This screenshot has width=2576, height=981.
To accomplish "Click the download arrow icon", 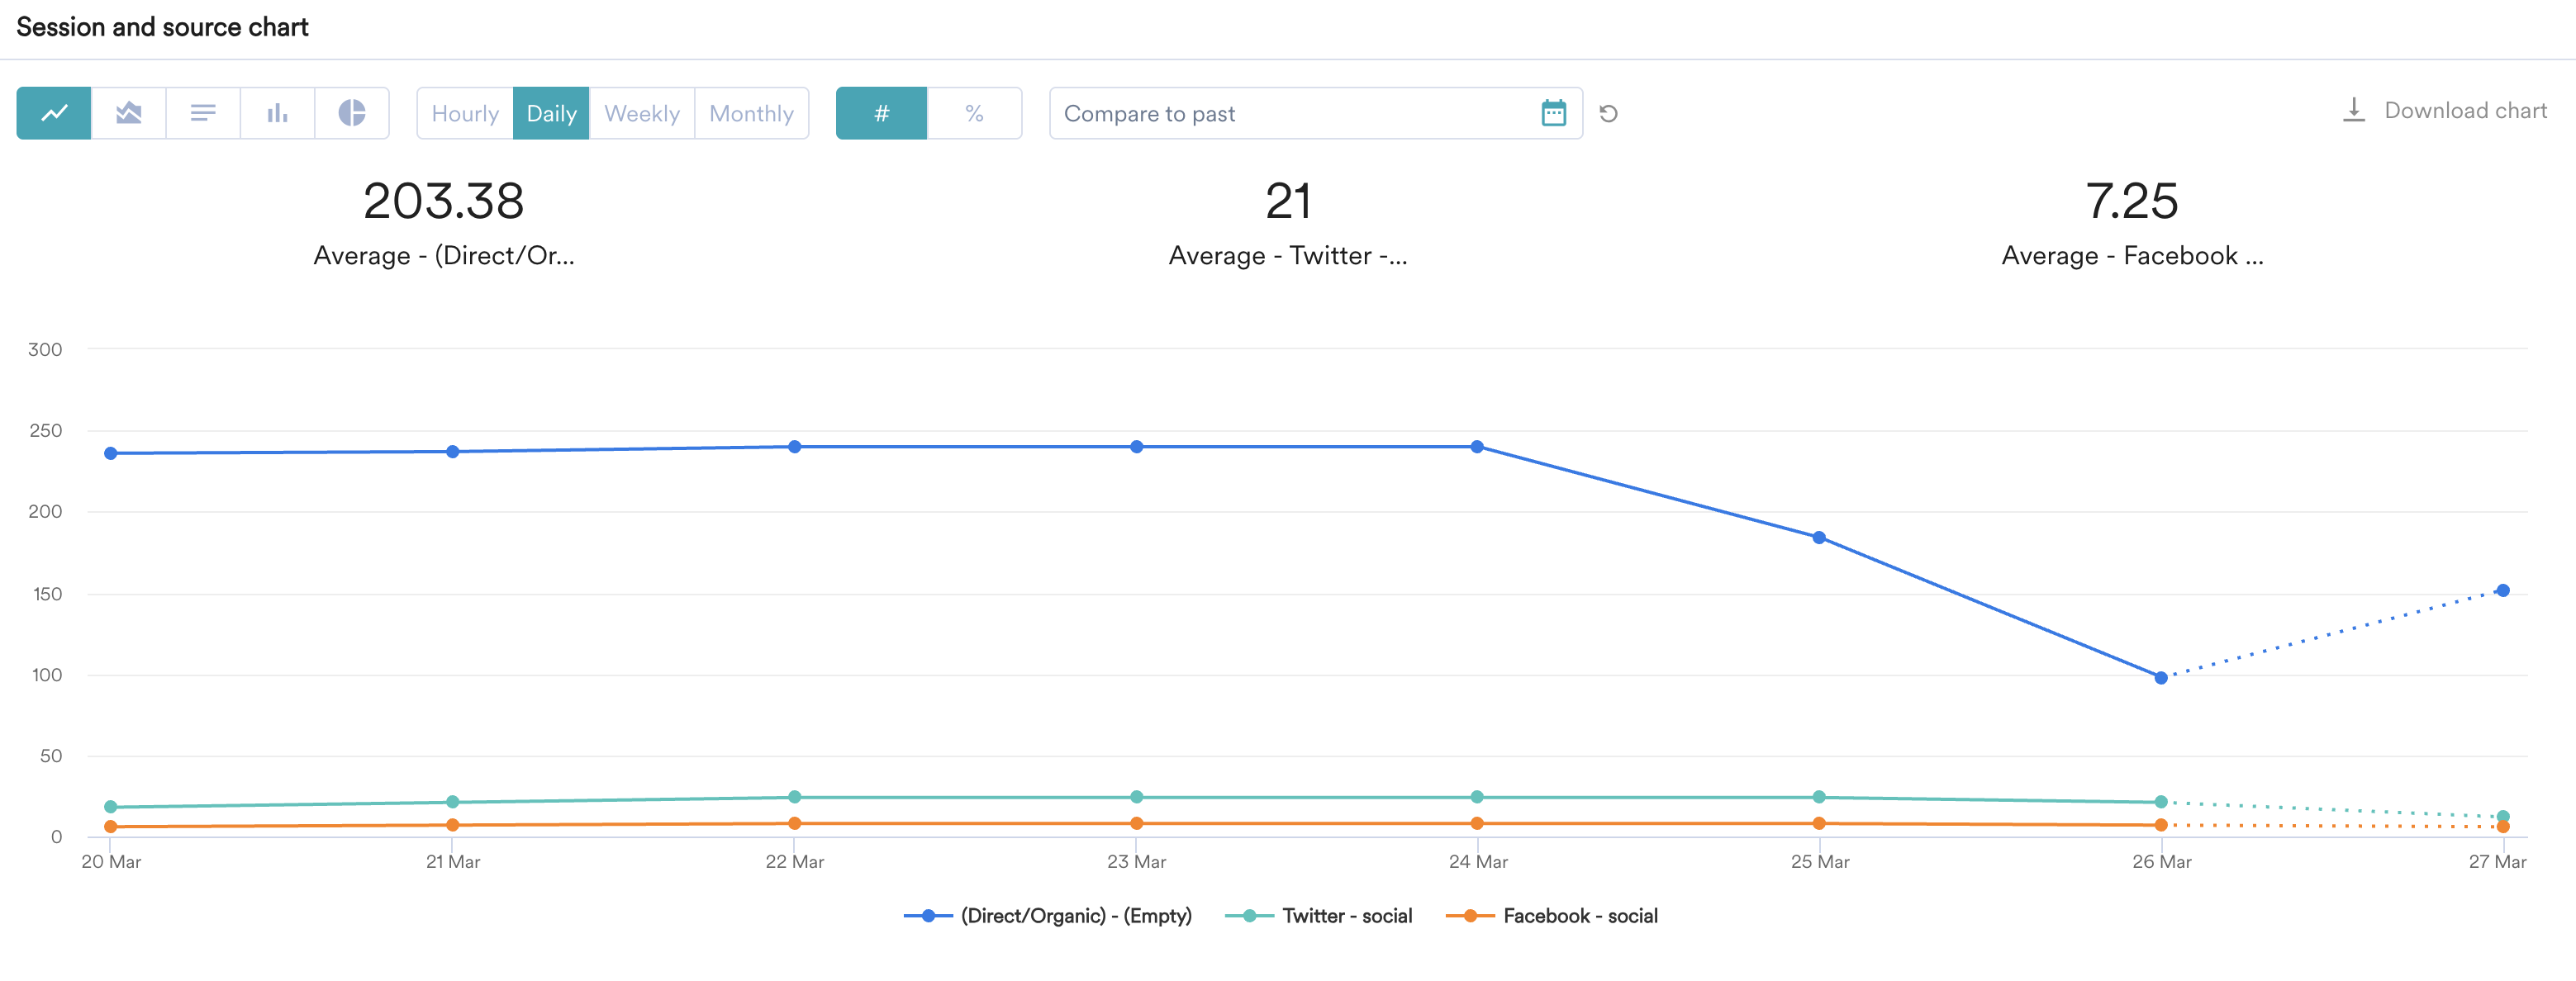I will pos(2354,110).
